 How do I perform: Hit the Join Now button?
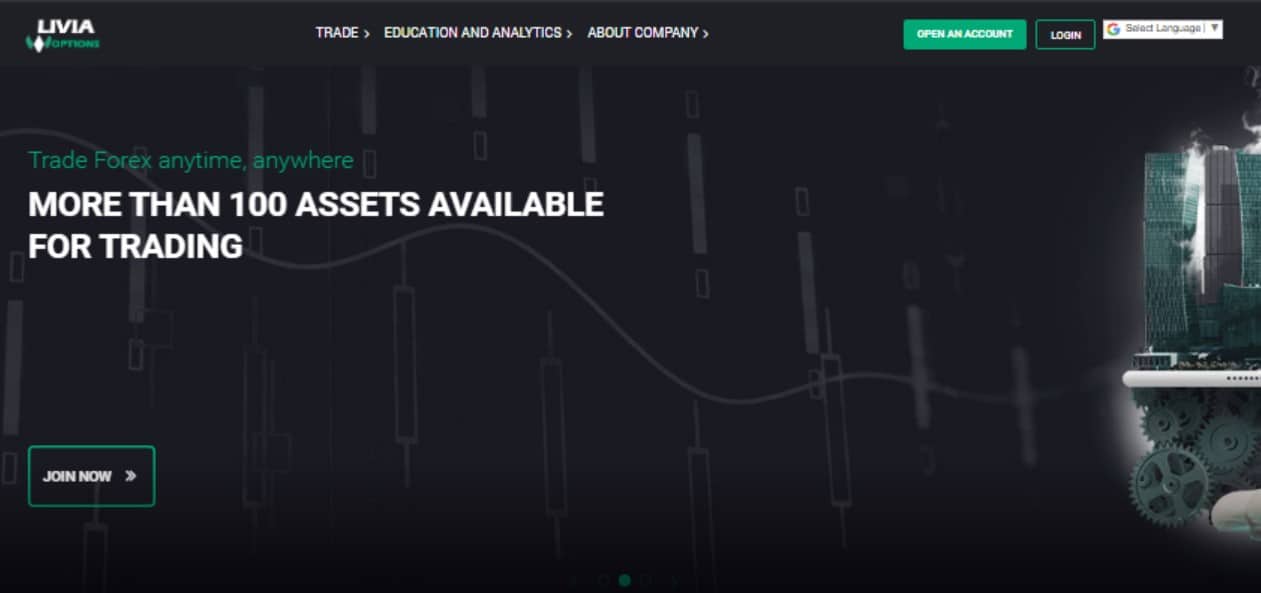pos(91,476)
